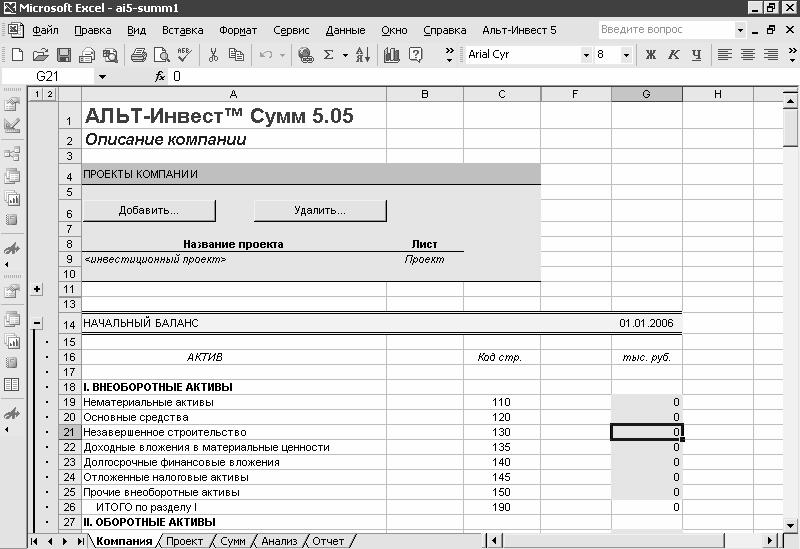The width and height of the screenshot is (800, 549).
Task: Open the Файл menu
Action: 45,31
